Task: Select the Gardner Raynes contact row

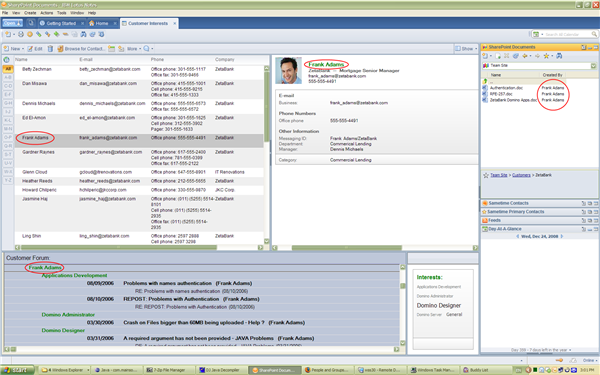Action: (139, 158)
